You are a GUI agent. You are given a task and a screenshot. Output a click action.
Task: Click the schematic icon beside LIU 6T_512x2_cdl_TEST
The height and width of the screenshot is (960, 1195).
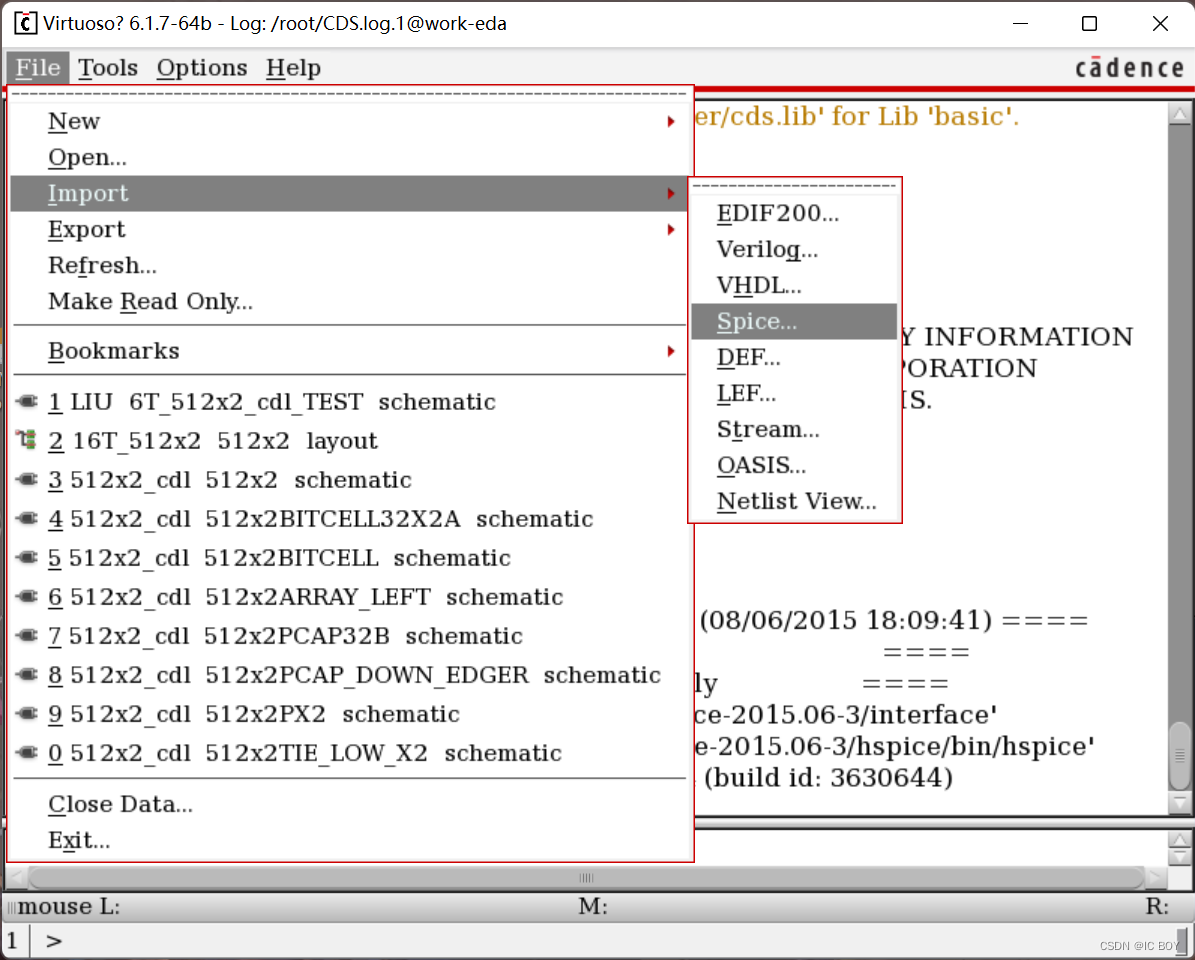tap(27, 401)
